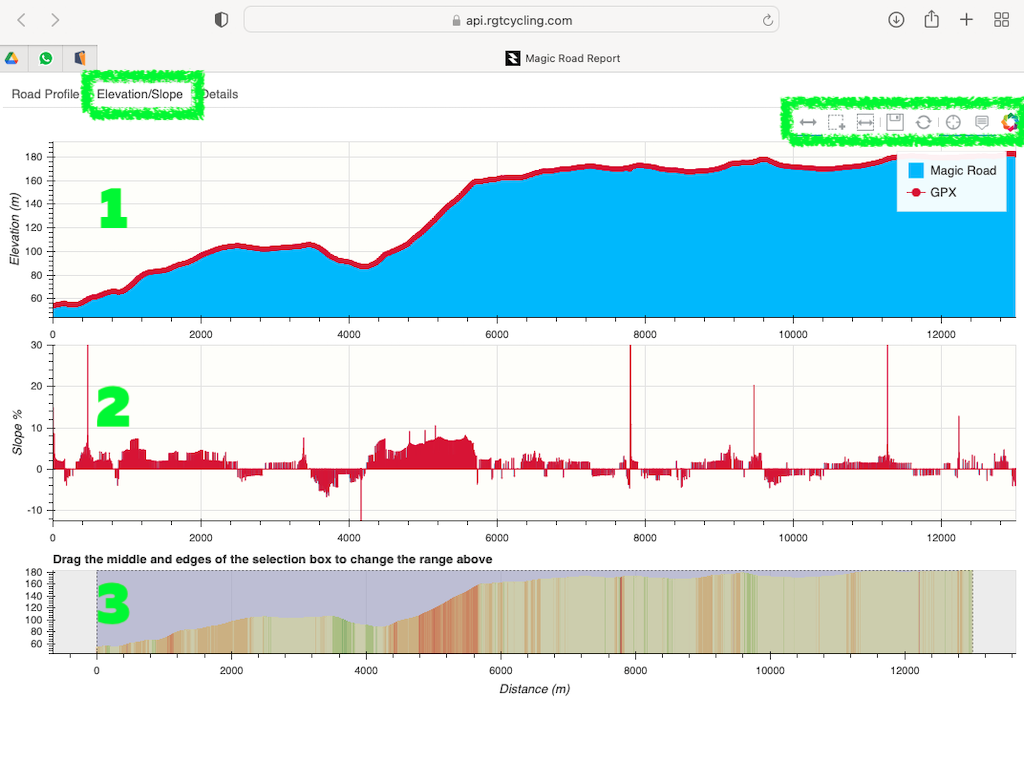This screenshot has width=1024, height=782.
Task: Toggle the Hover tooltip tool
Action: pos(982,122)
